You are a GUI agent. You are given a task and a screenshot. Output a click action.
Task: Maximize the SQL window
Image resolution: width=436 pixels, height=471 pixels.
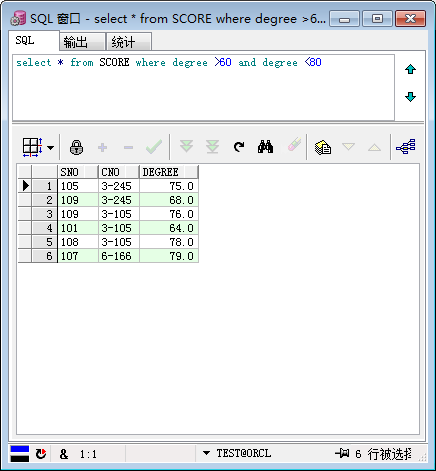[x=377, y=18]
